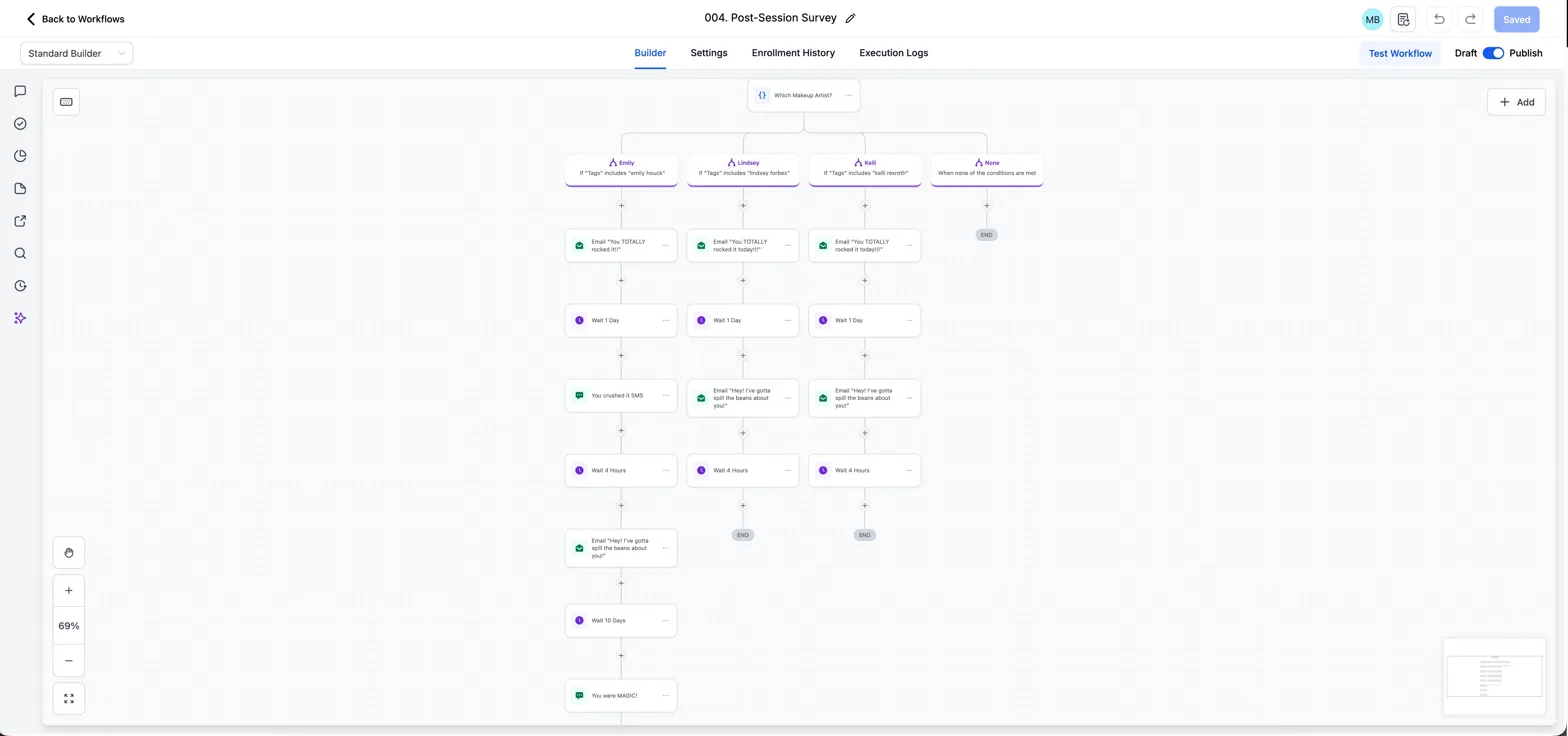Click the curly braces icon on Which Makeup Artist
Image resolution: width=1568 pixels, height=736 pixels.
(x=762, y=95)
